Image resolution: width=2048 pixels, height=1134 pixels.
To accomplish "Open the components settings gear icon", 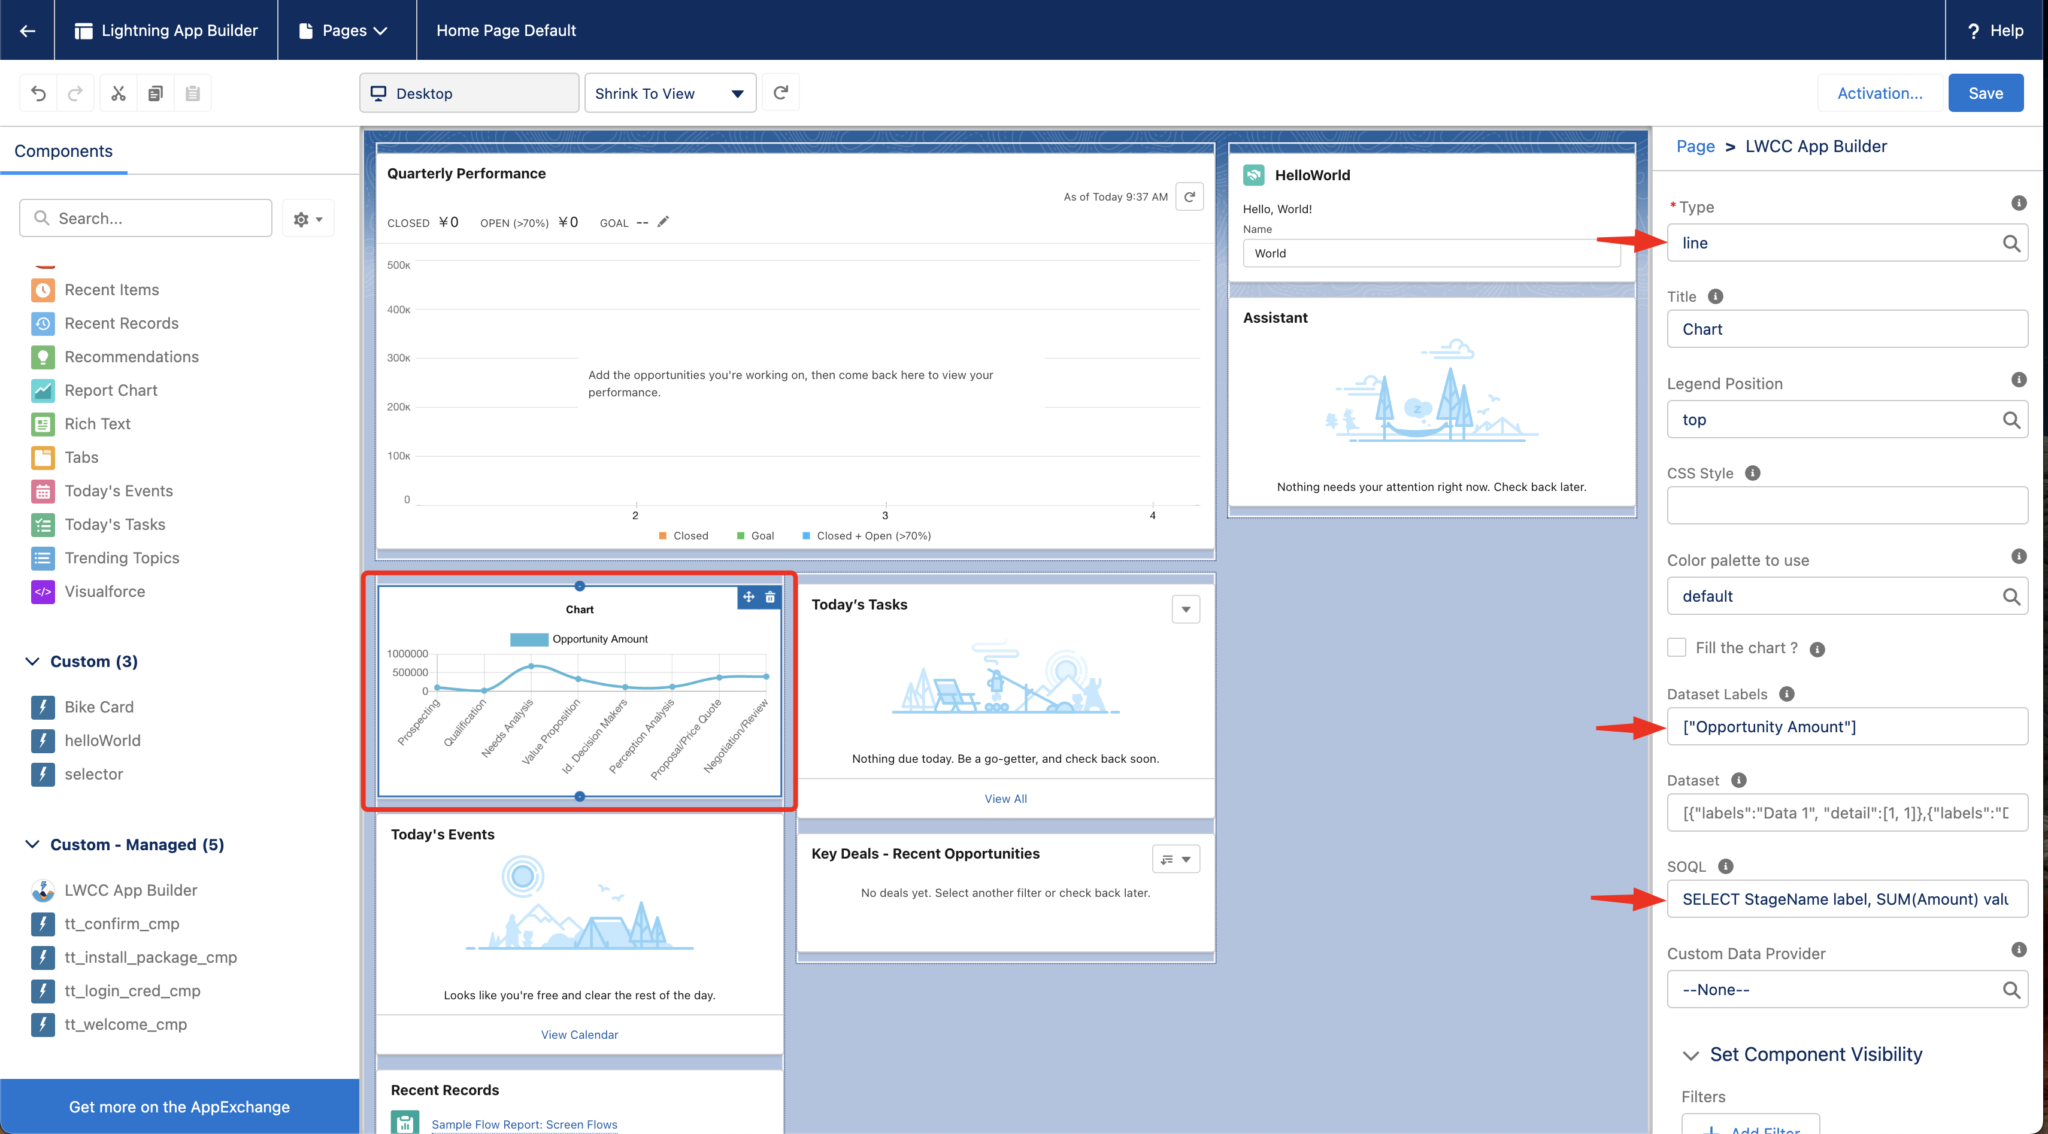I will tap(300, 217).
